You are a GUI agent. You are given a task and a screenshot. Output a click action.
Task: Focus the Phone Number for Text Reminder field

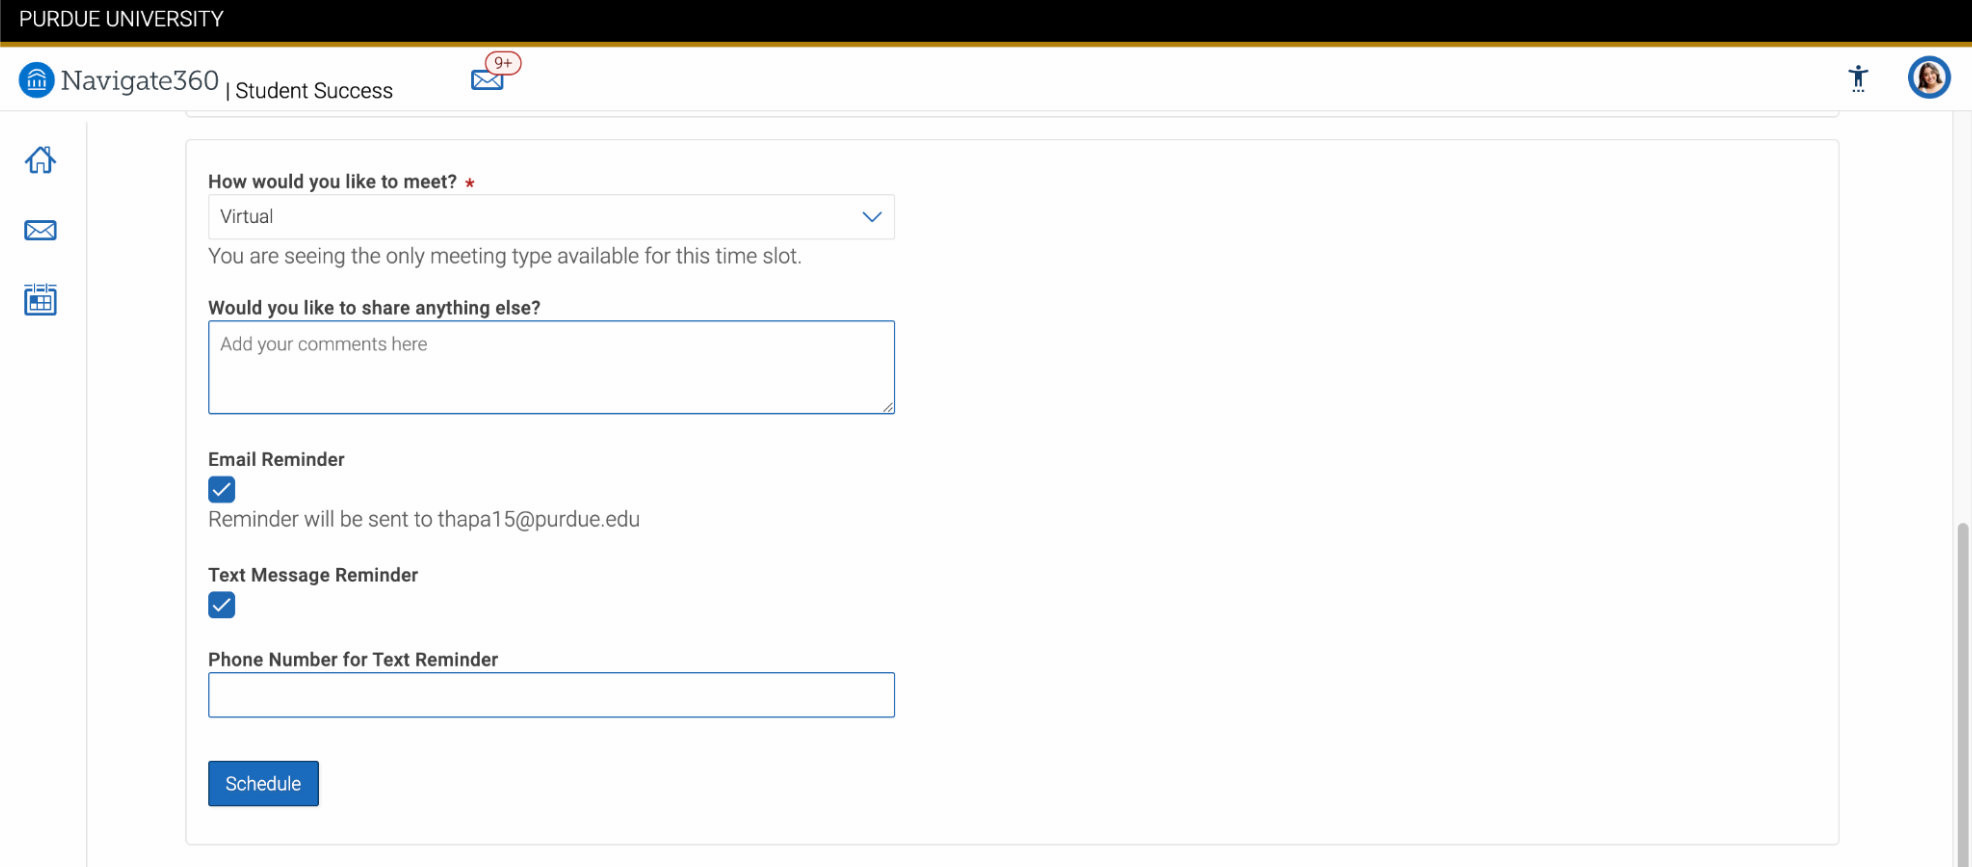[551, 695]
